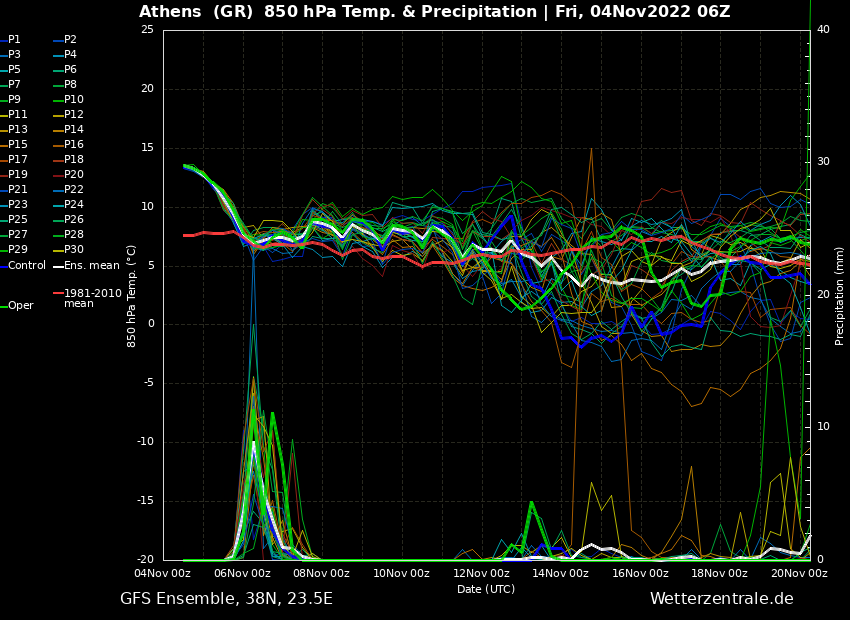Screen dimensions: 850x620
Task: Select the P16 ensemble member label
Action: [68, 144]
